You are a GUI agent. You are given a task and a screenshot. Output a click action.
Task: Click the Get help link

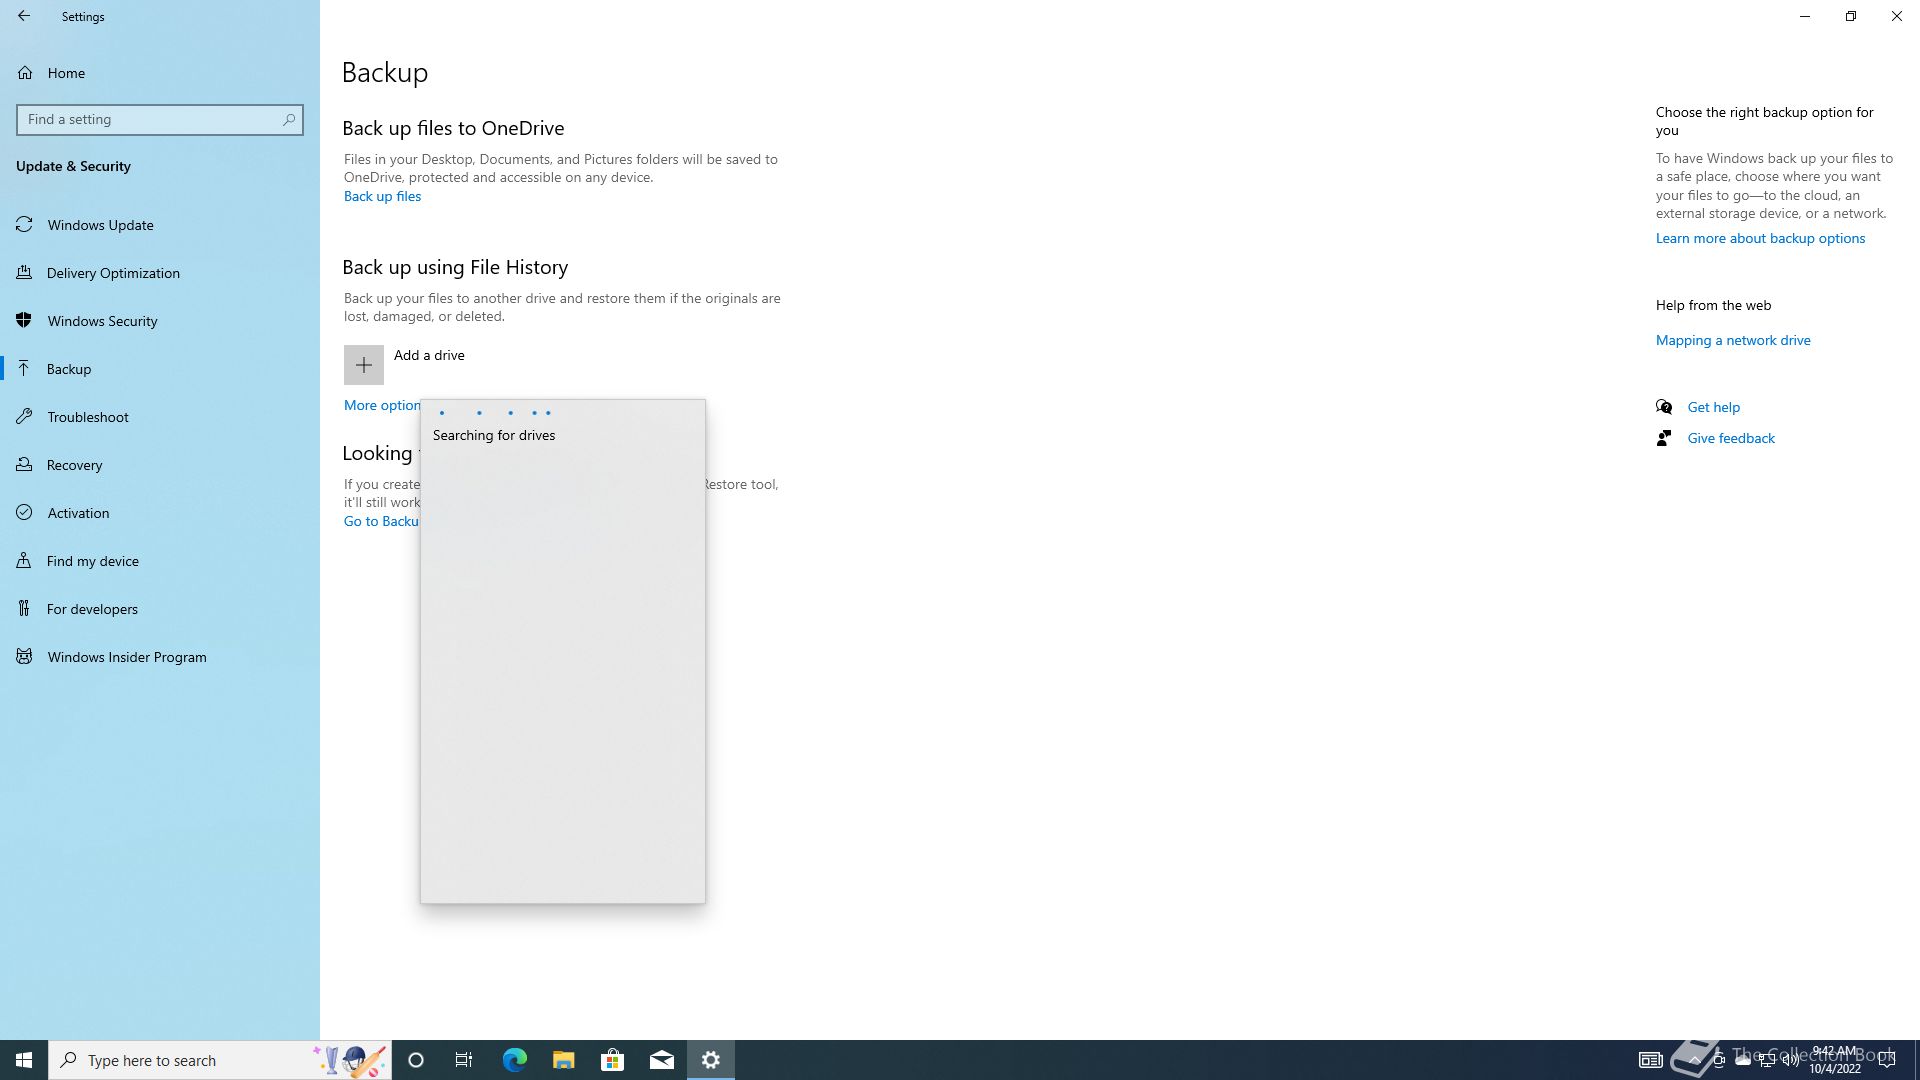tap(1713, 407)
